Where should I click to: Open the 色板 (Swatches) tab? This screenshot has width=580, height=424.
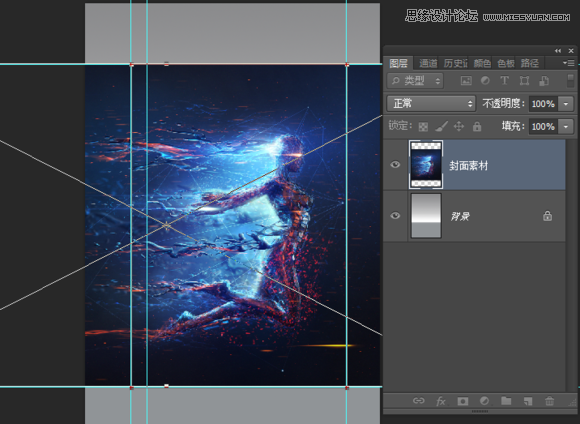[506, 63]
